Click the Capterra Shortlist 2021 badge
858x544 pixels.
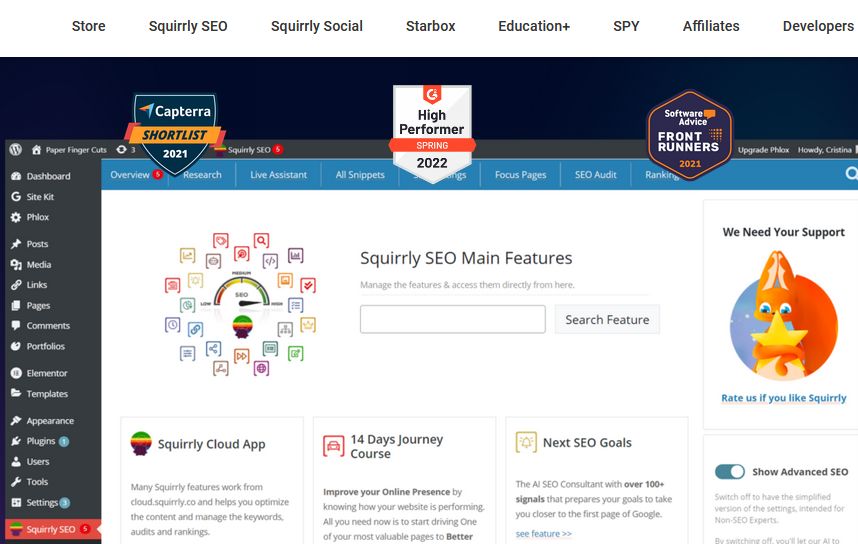(x=175, y=133)
